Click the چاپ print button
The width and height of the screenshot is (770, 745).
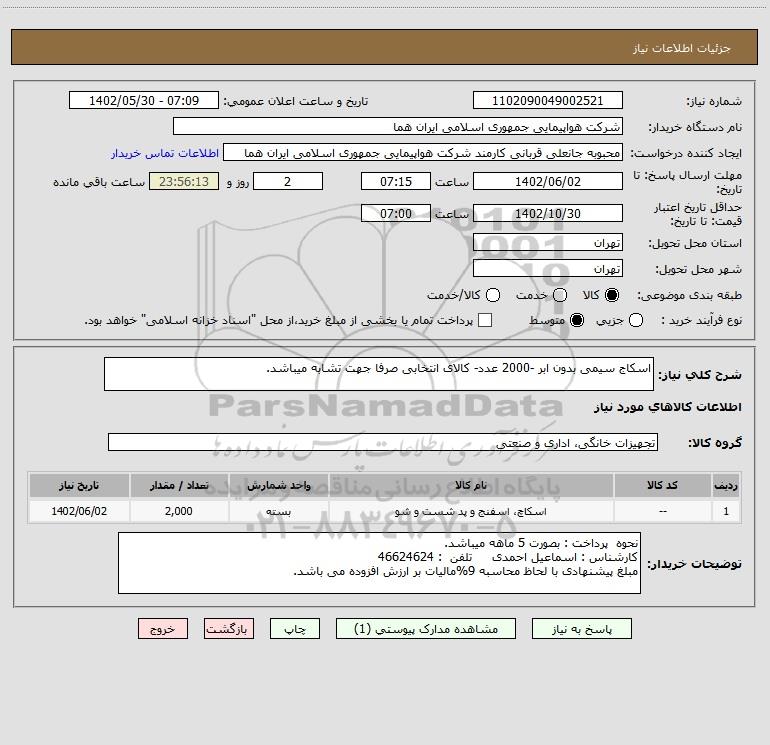coord(295,629)
